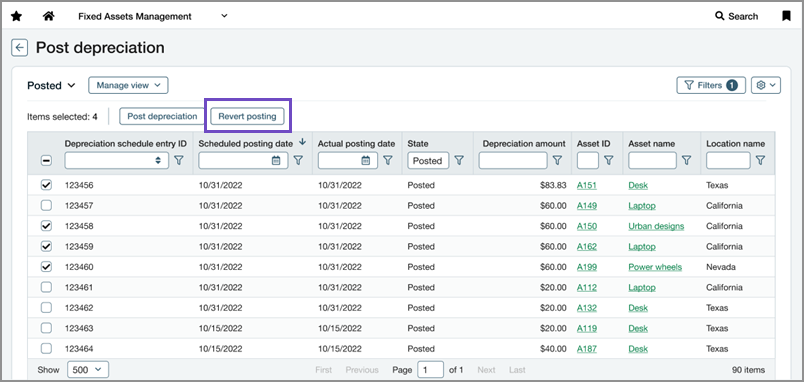Check the row 123463 checkbox

click(x=46, y=328)
